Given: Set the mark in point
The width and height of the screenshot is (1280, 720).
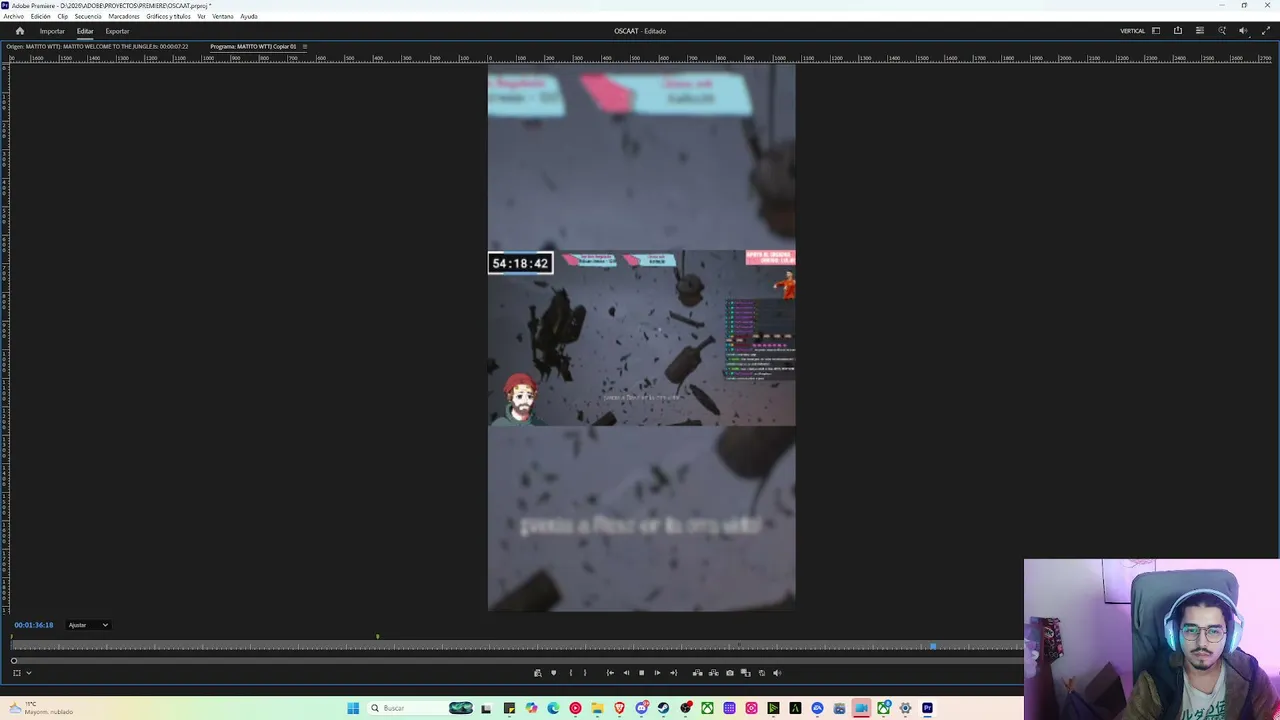Looking at the screenshot, I should click(571, 673).
